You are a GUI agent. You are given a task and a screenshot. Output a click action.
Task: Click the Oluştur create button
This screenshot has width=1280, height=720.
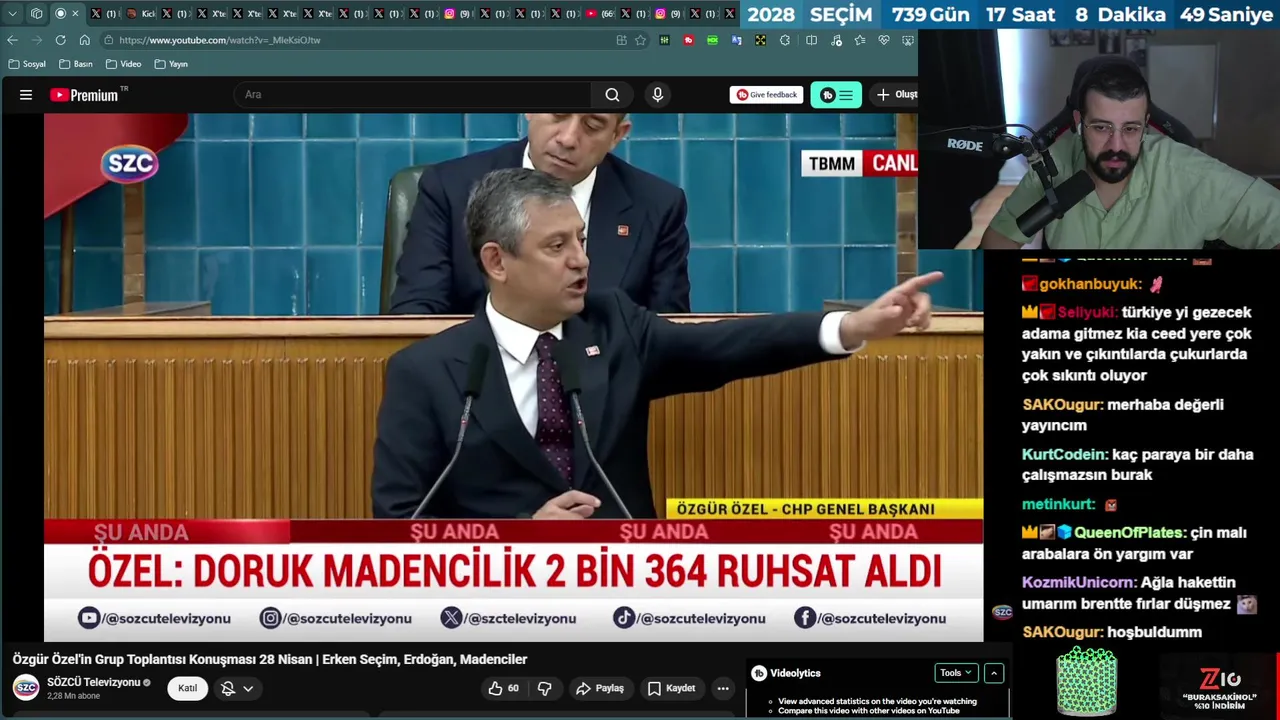tap(896, 95)
